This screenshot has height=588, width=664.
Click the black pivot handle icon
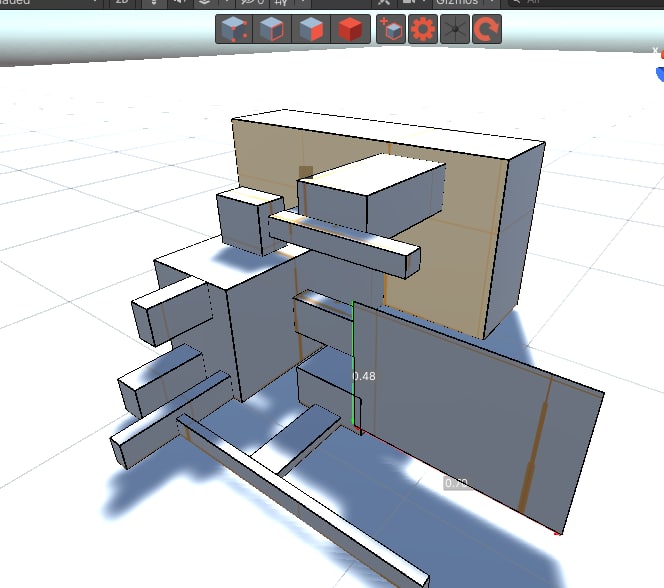coord(455,29)
